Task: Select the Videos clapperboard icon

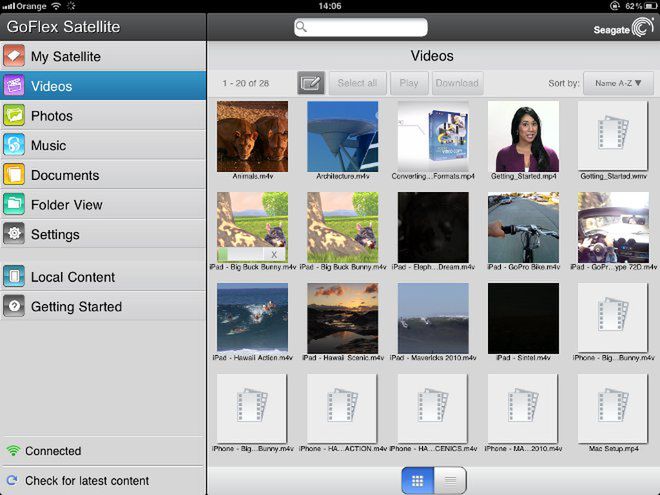Action: tap(14, 86)
